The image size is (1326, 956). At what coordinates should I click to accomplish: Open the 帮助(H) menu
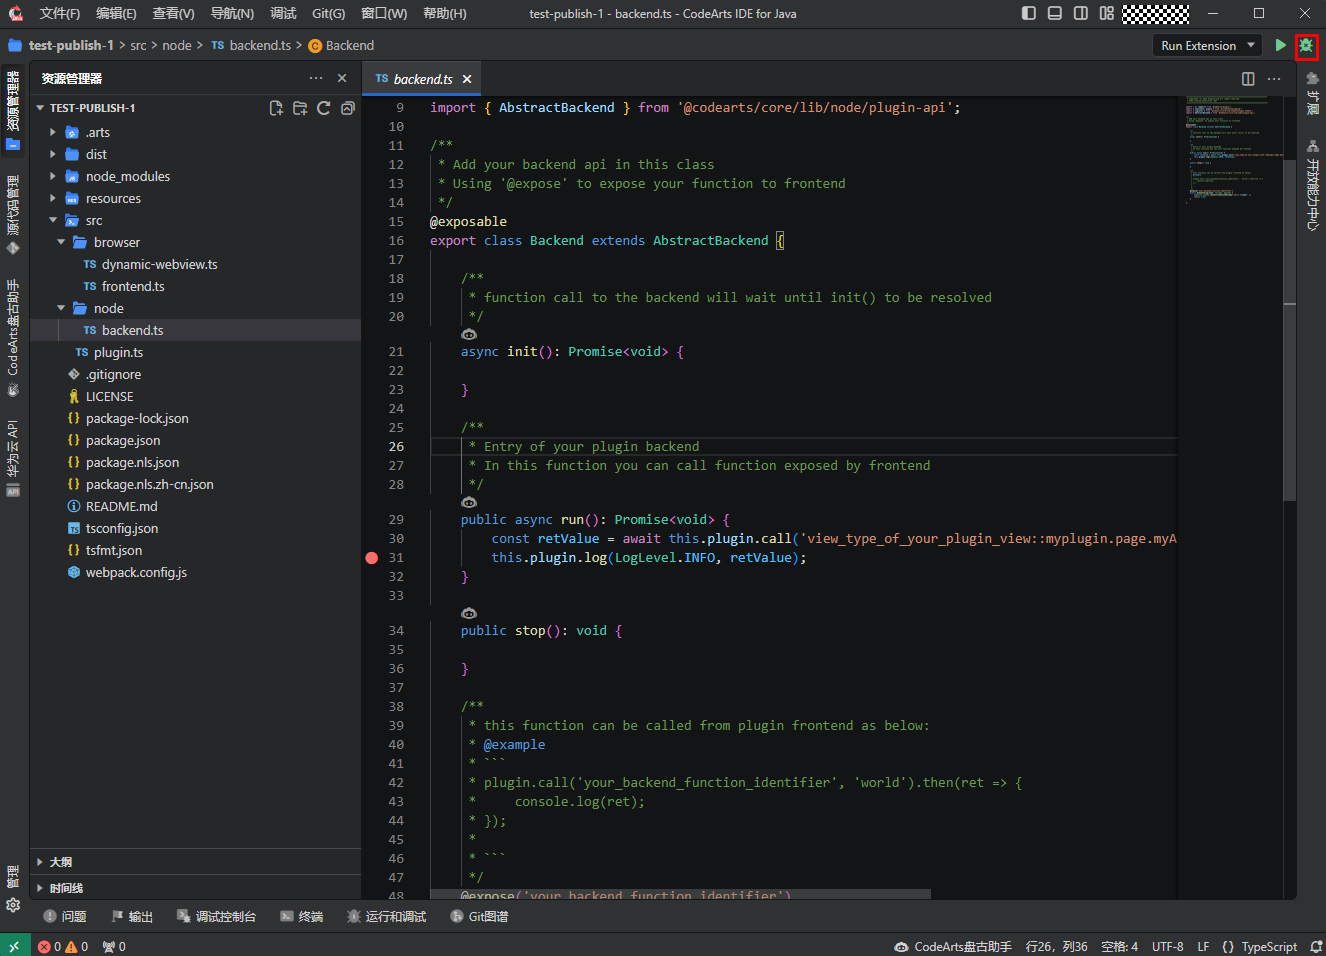(x=445, y=14)
